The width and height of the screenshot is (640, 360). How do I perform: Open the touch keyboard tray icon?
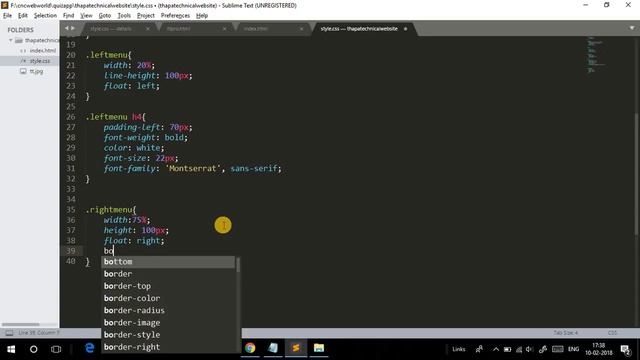(x=558, y=349)
